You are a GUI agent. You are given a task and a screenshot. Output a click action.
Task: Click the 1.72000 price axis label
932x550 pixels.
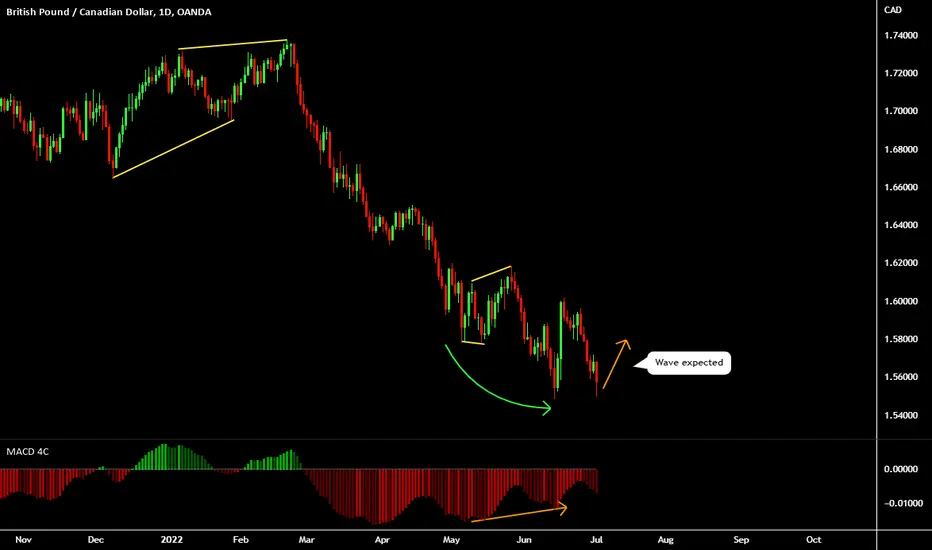pyautogui.click(x=901, y=73)
